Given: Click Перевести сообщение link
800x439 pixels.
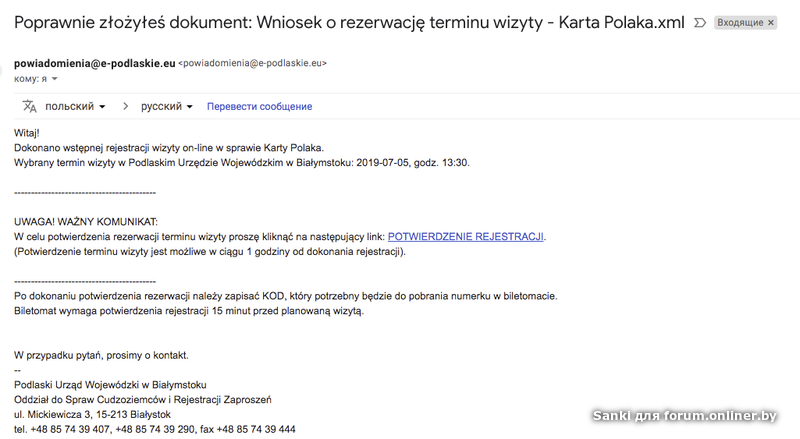Looking at the screenshot, I should 259,107.
